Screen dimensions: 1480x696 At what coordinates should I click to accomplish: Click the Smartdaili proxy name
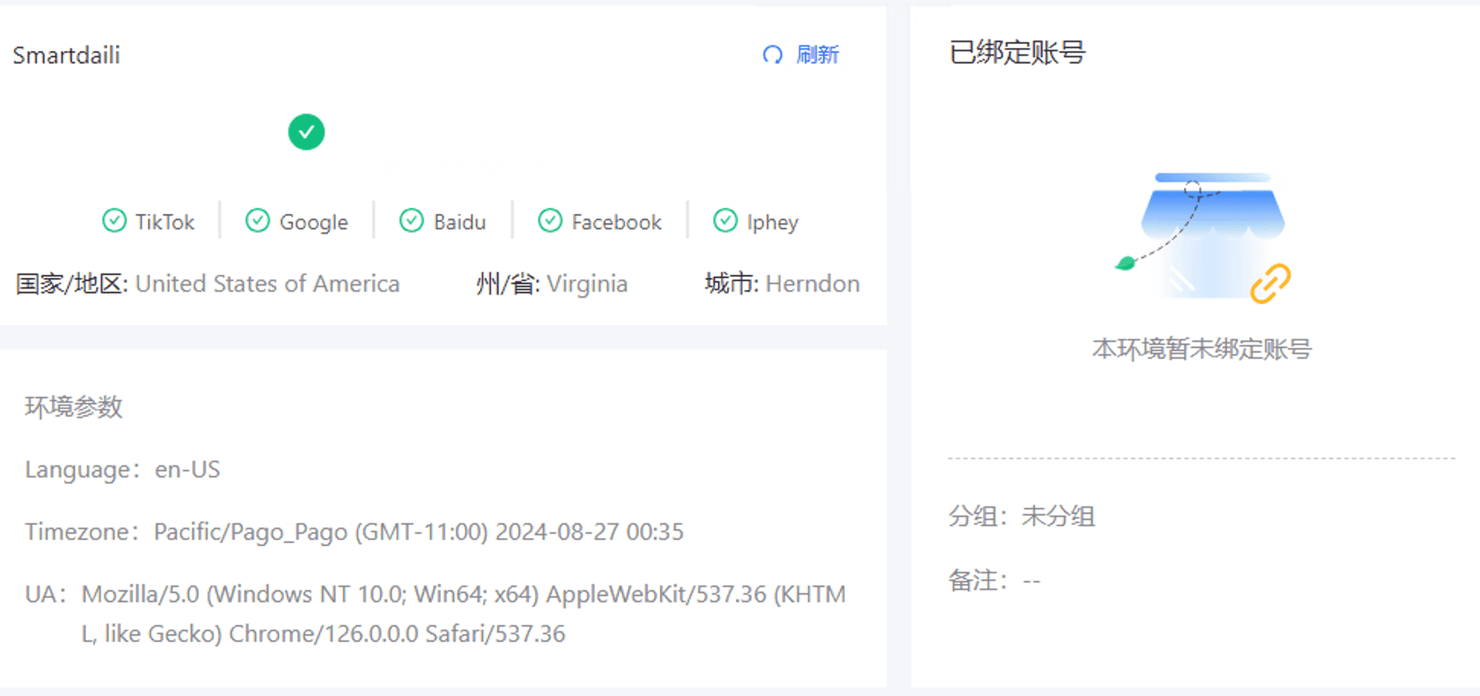point(66,56)
